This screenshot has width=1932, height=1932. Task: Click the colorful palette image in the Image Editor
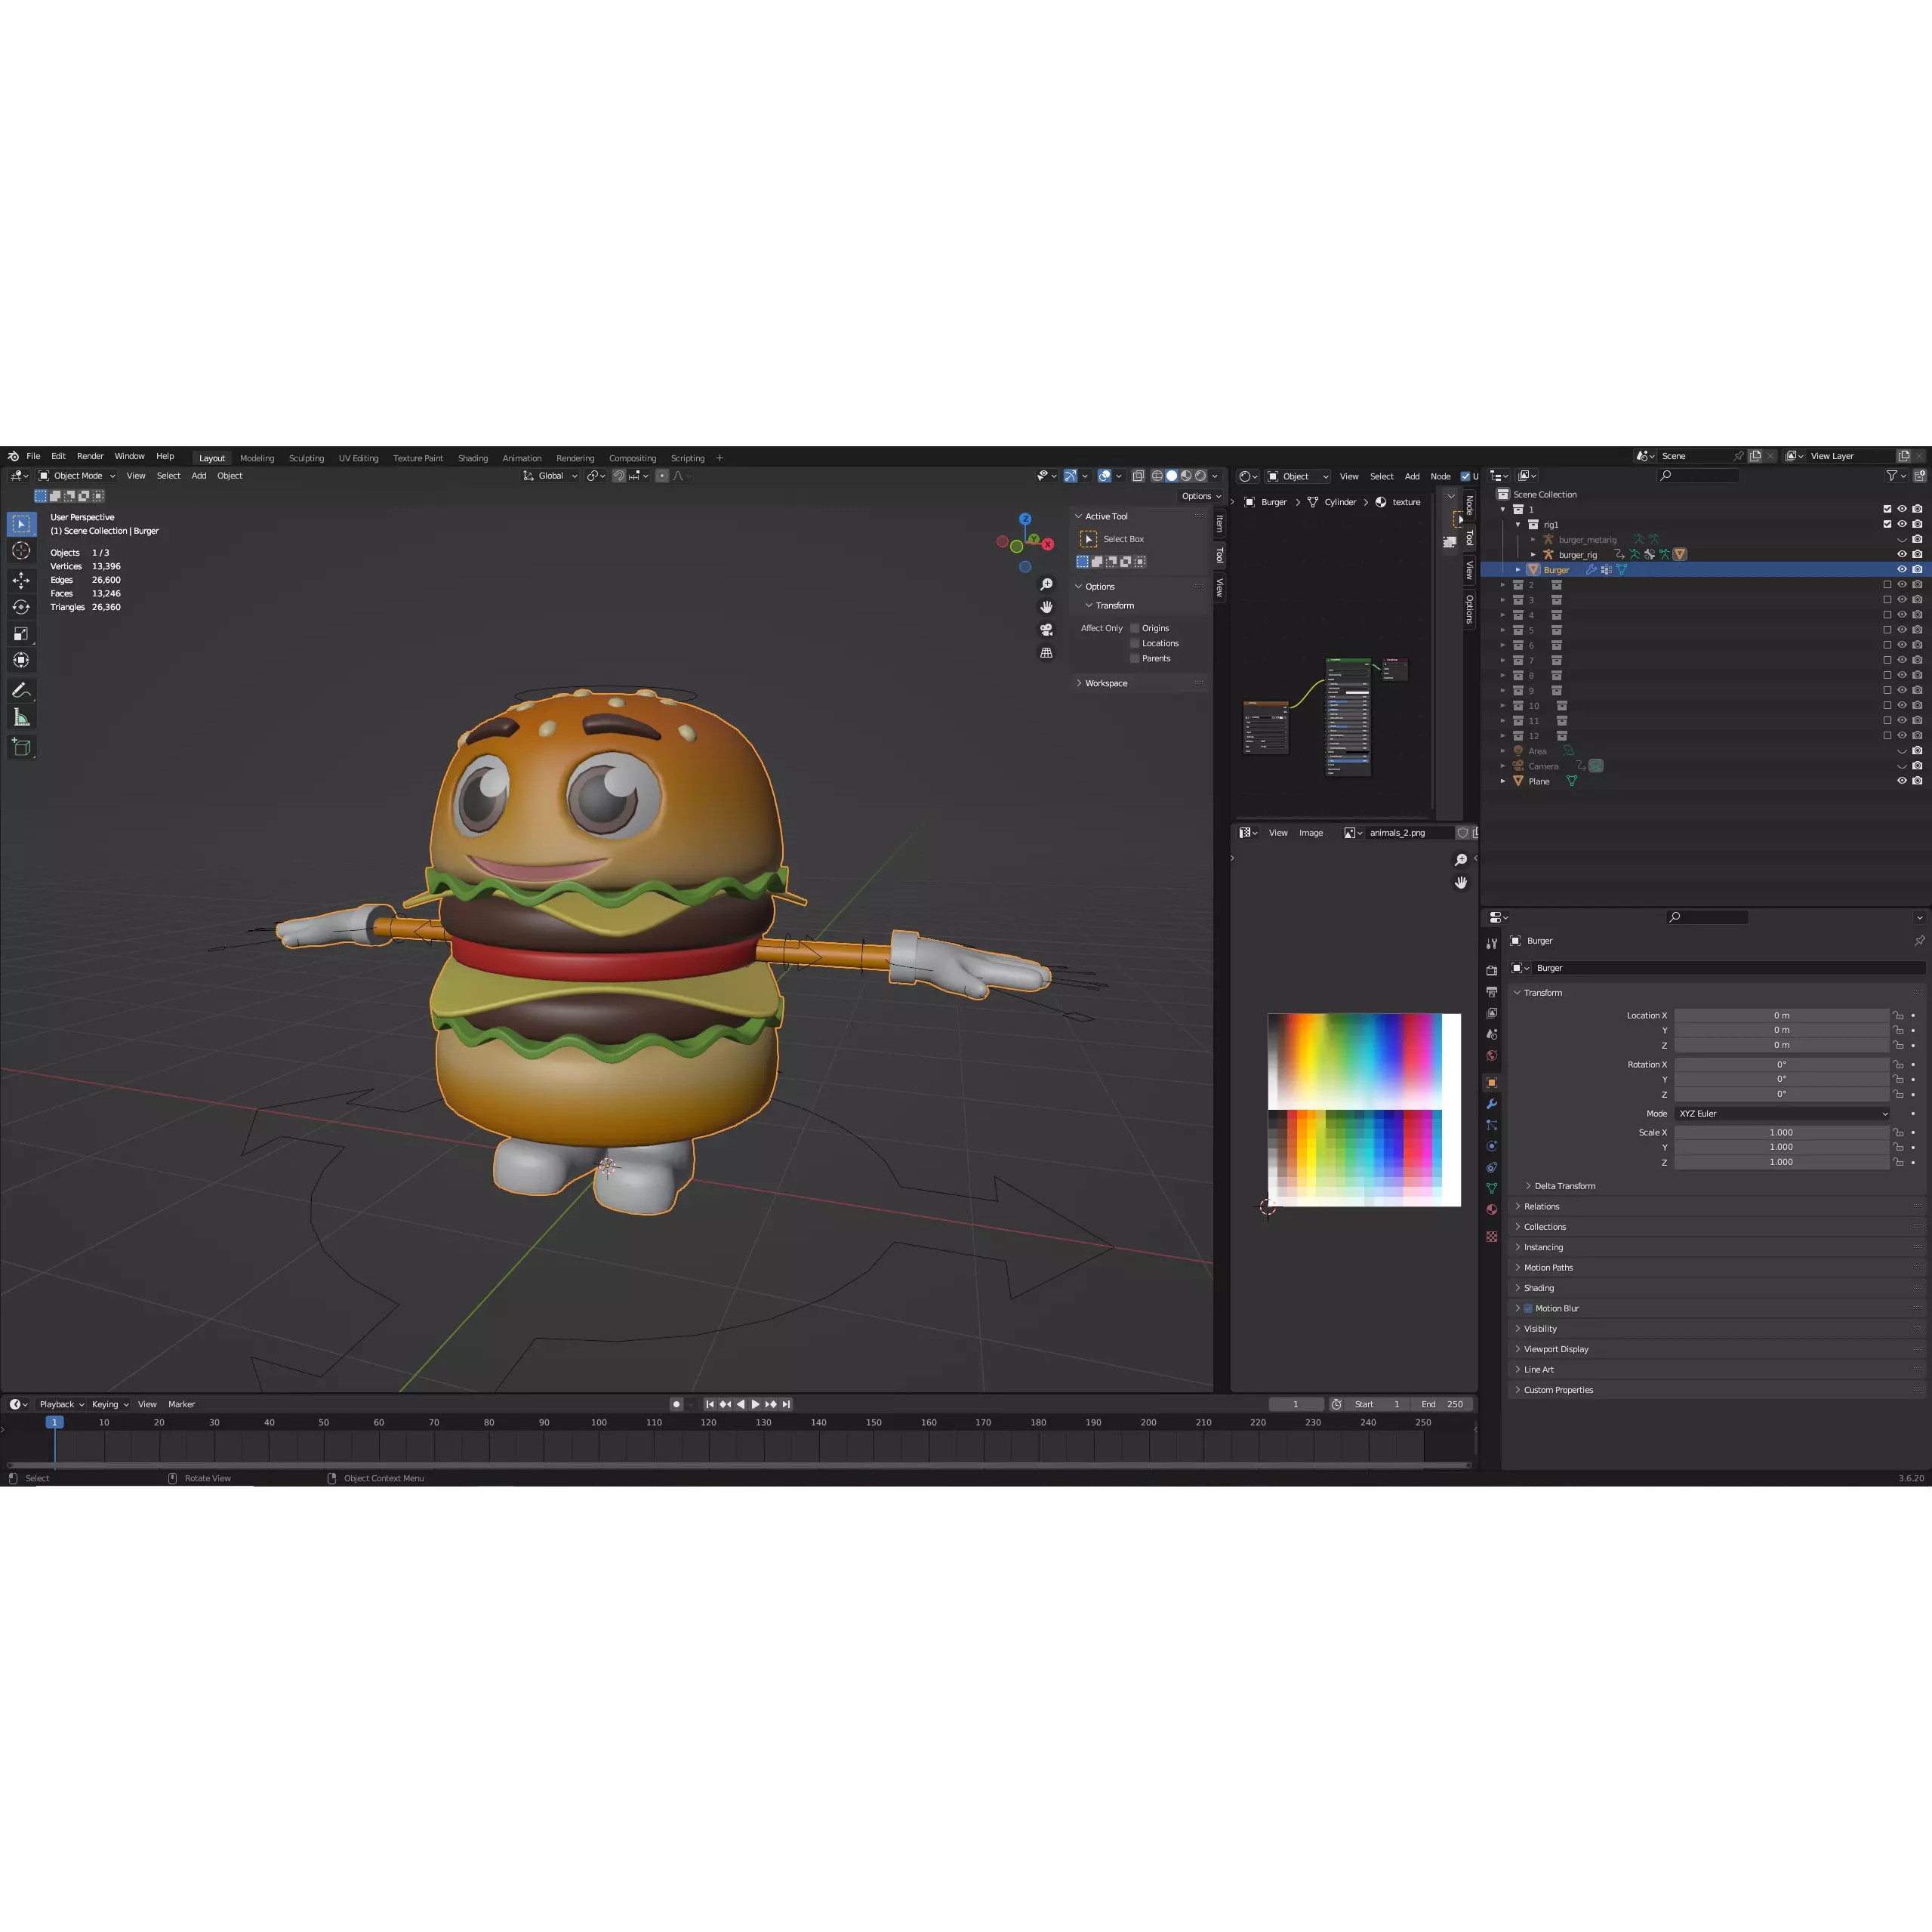pos(1364,1110)
